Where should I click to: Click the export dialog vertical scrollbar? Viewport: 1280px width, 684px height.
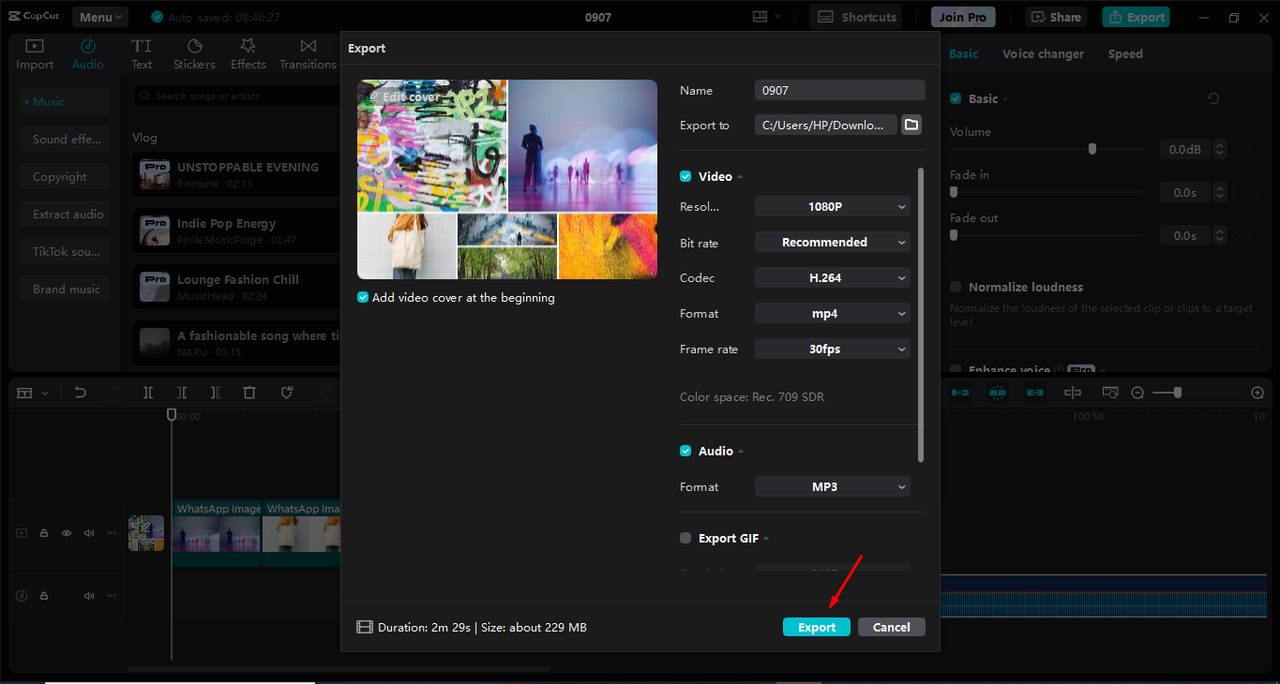point(921,314)
